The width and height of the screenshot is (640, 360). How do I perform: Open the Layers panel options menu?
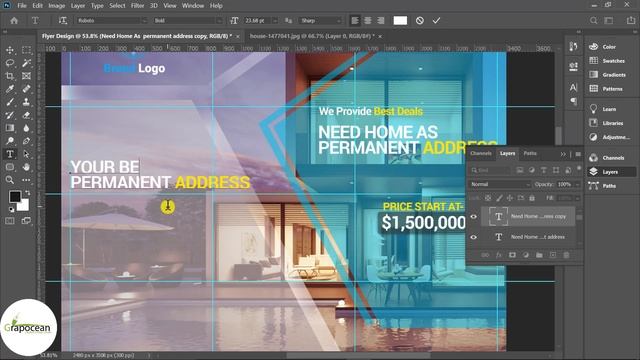578,154
